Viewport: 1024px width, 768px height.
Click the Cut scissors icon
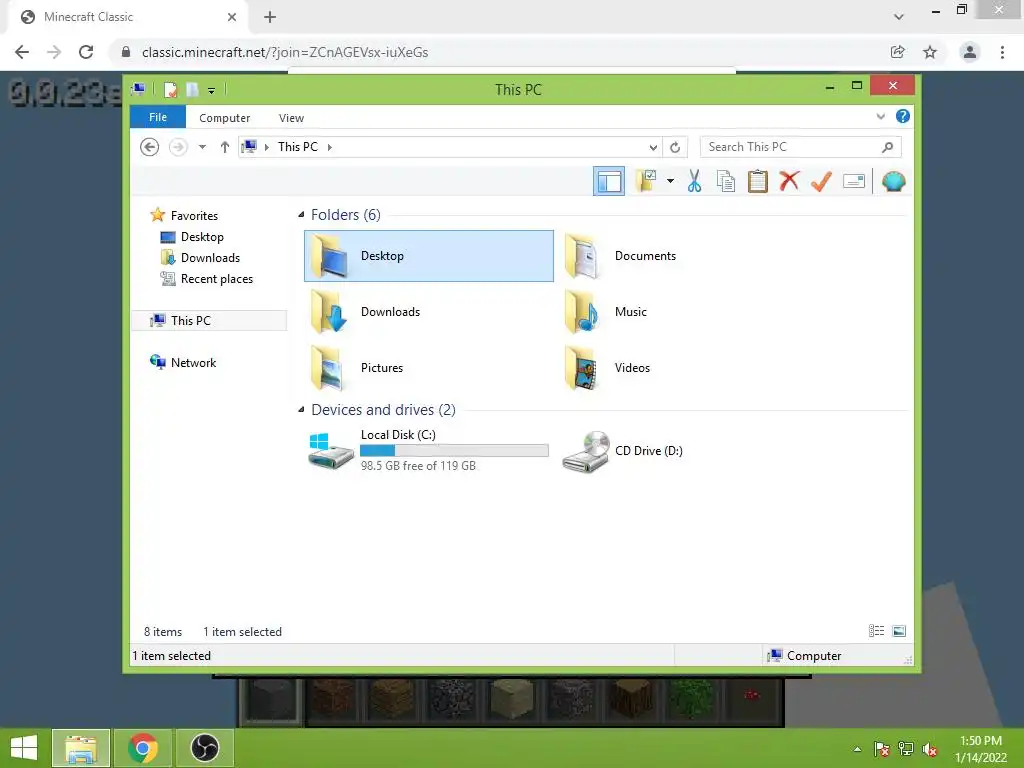coord(694,181)
